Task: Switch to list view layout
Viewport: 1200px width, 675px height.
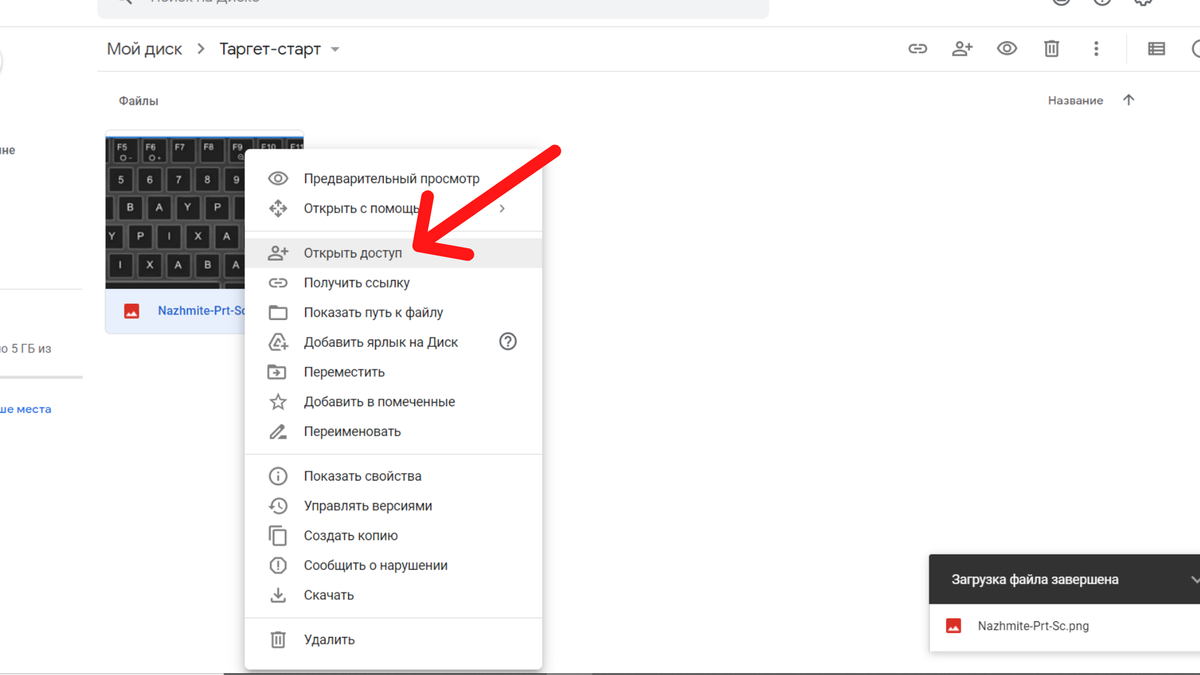Action: 1156,49
